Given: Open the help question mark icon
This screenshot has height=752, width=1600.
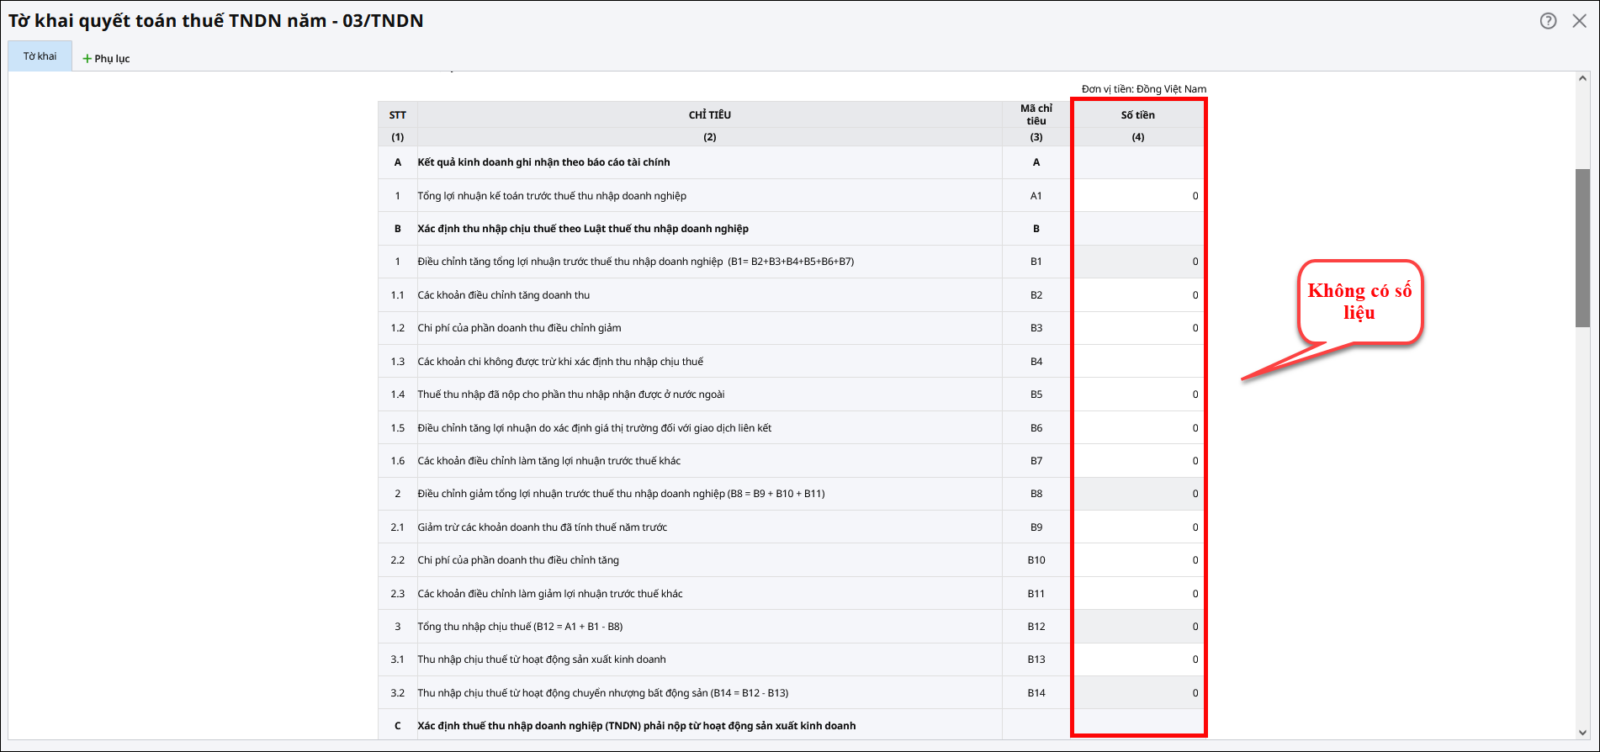Looking at the screenshot, I should [x=1548, y=21].
